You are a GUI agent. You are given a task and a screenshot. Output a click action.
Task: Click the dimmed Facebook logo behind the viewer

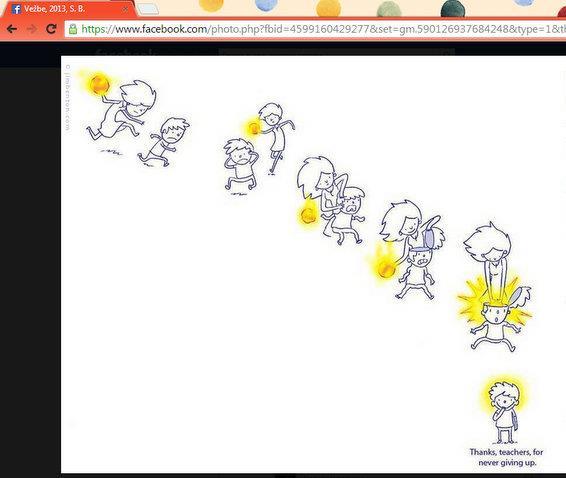click(126, 52)
